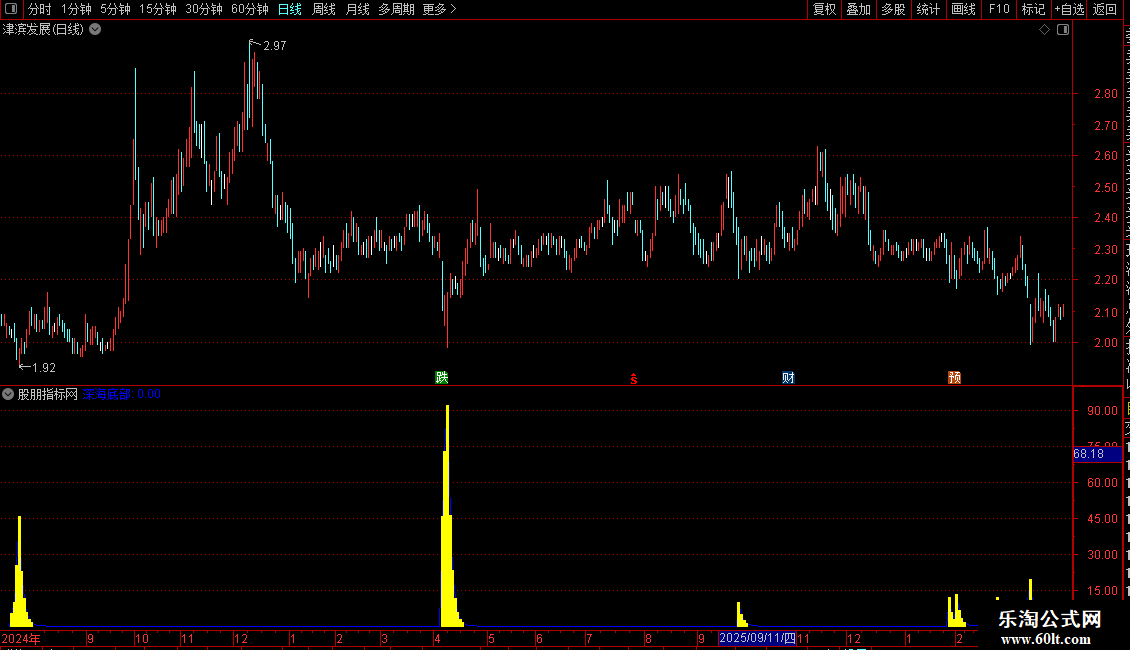Select the 5分钟 period
The height and width of the screenshot is (650, 1130).
(115, 9)
